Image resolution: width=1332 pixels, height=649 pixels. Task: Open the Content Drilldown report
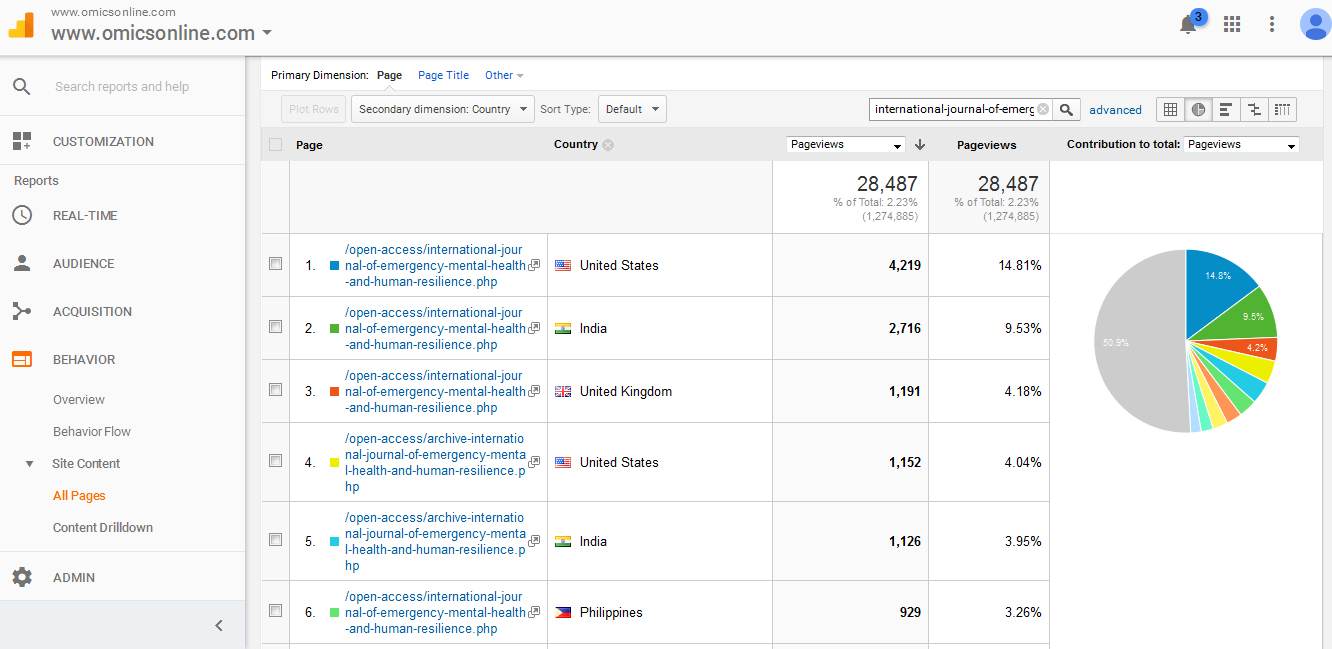(x=103, y=527)
